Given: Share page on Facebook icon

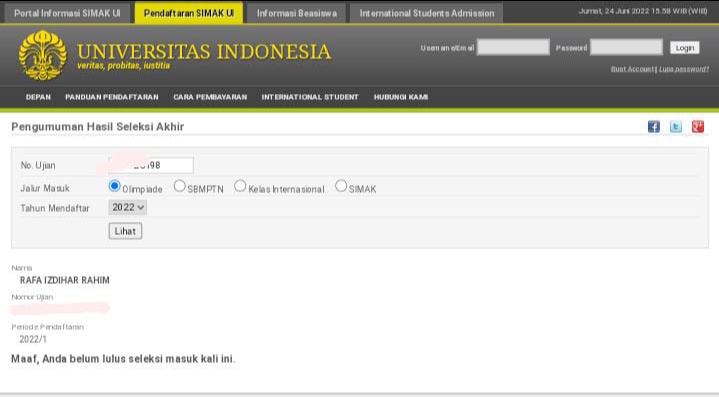Looking at the screenshot, I should pos(653,127).
